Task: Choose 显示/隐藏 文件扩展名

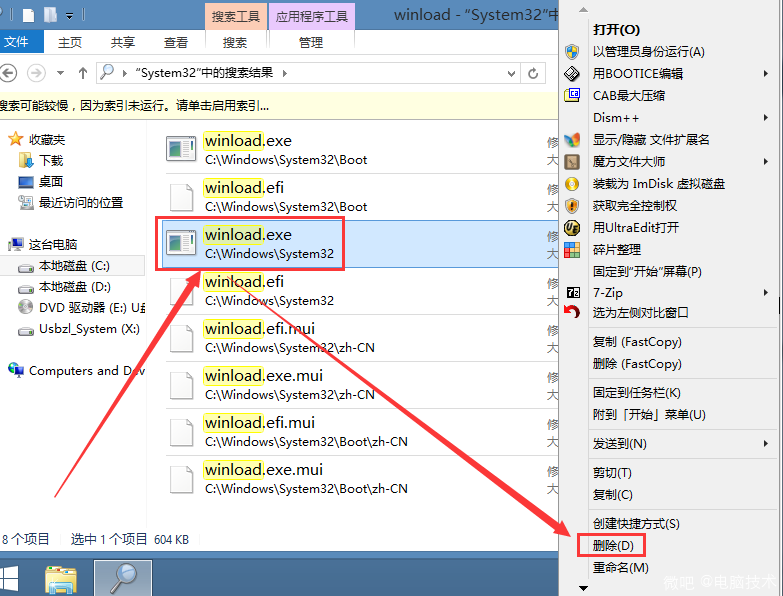Action: point(651,139)
